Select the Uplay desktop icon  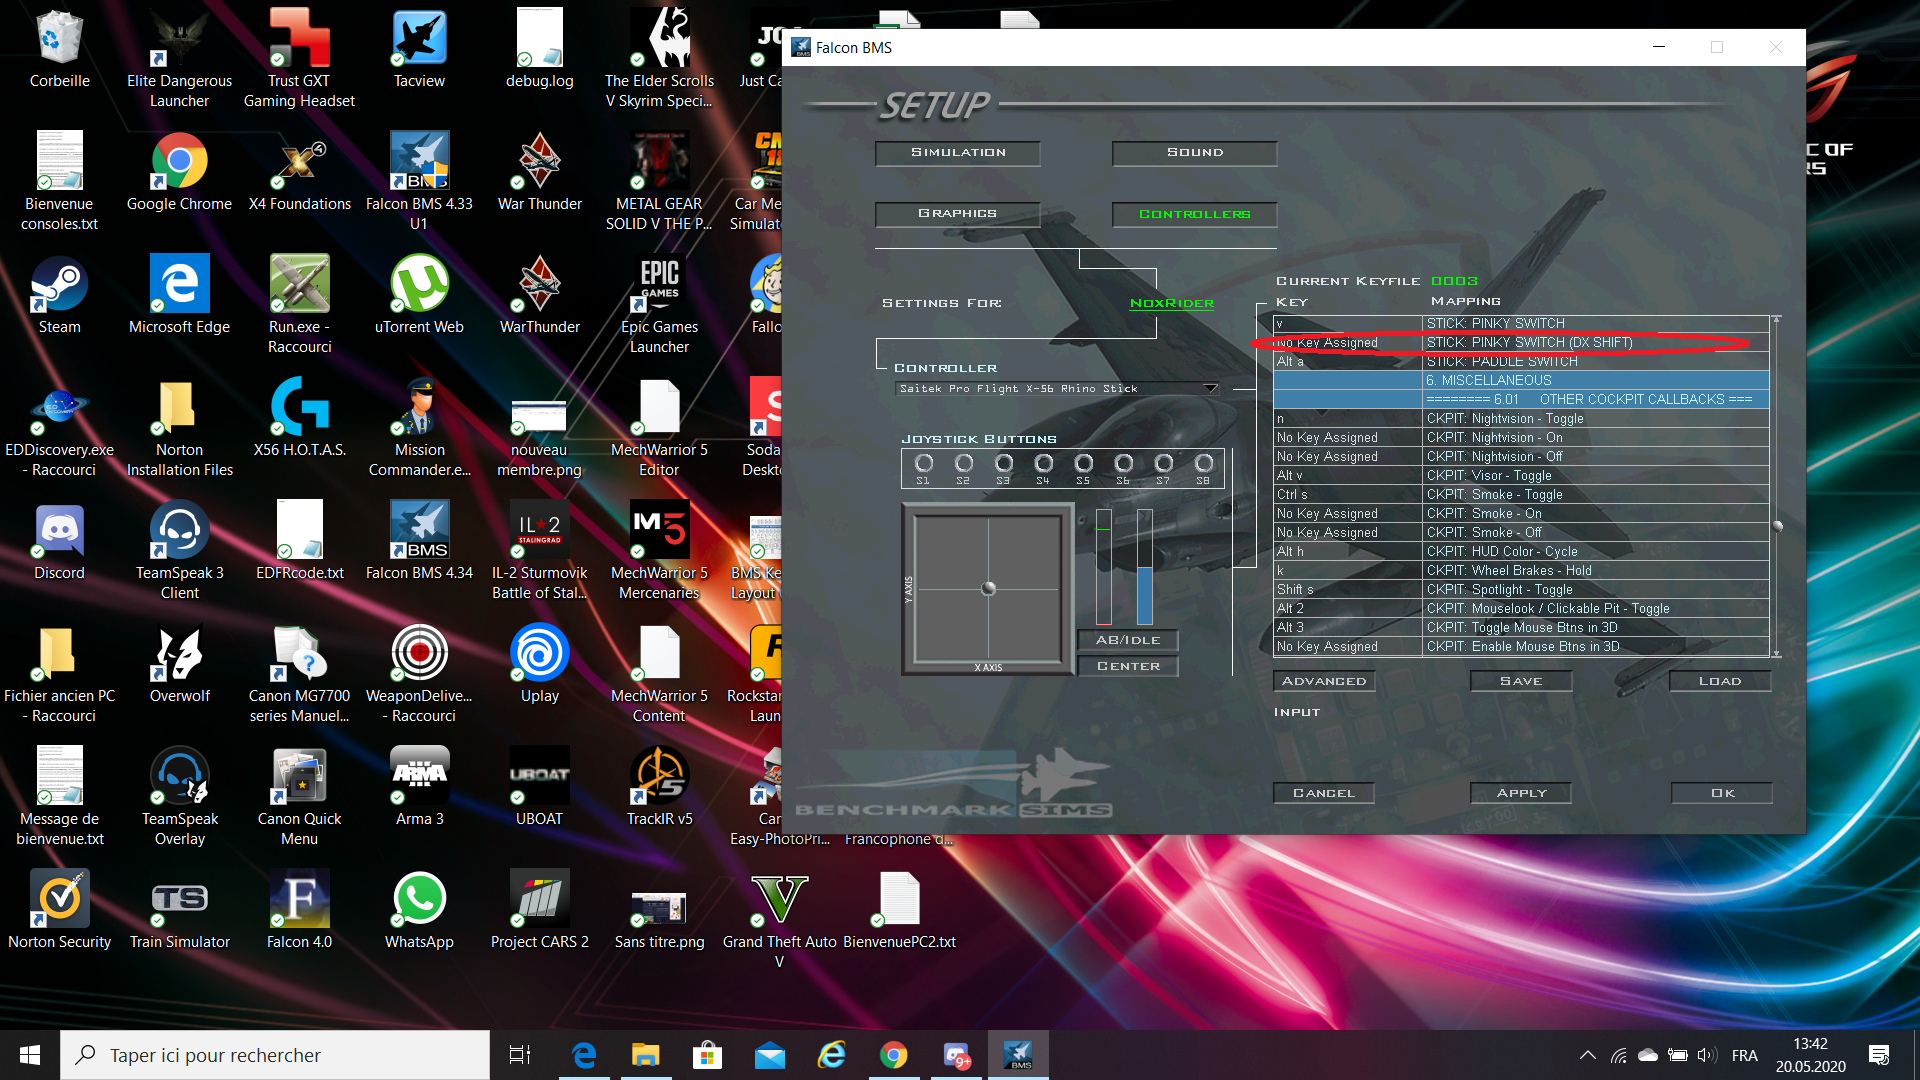tap(539, 665)
